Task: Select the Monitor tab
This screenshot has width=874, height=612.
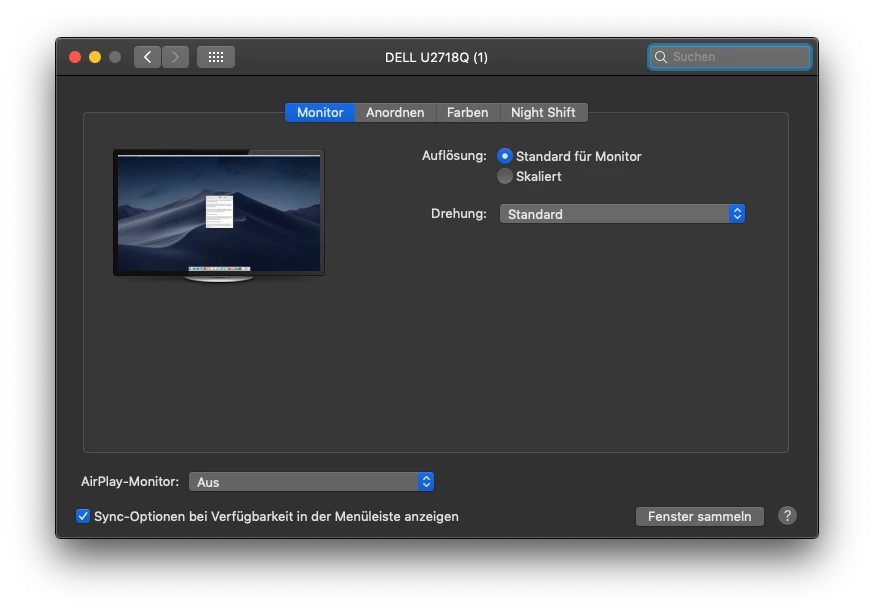Action: click(320, 113)
